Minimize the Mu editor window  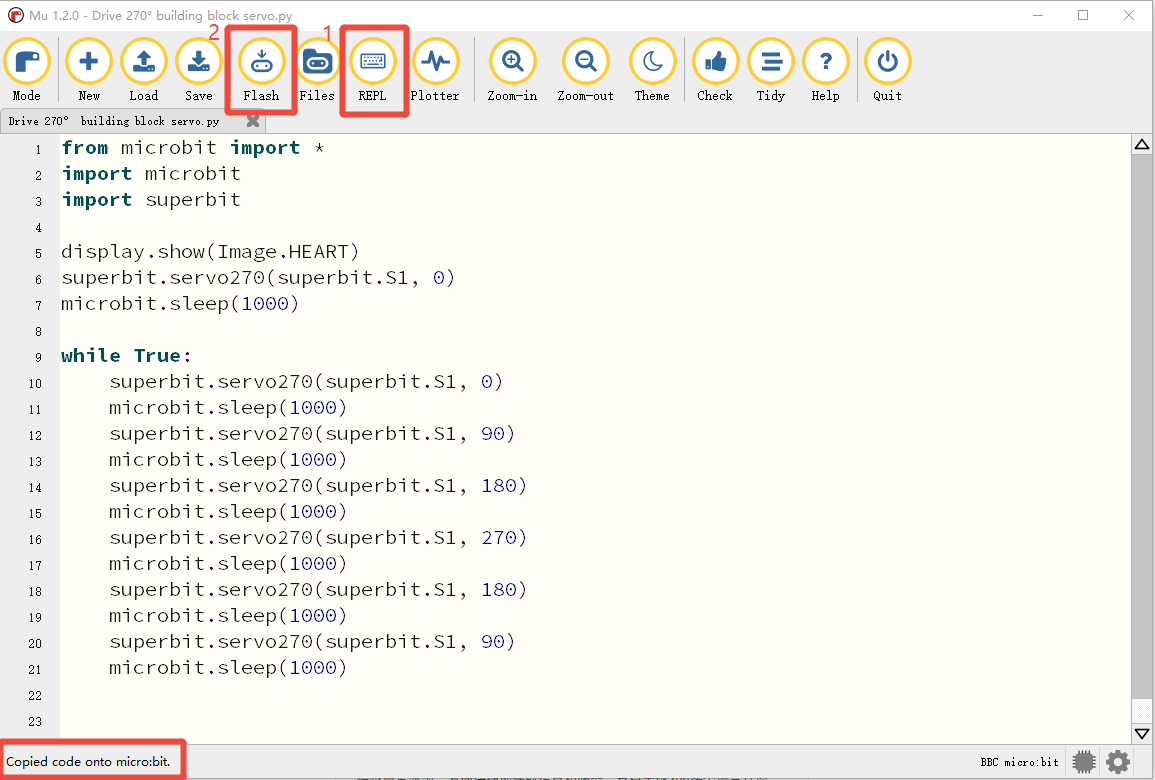1038,15
